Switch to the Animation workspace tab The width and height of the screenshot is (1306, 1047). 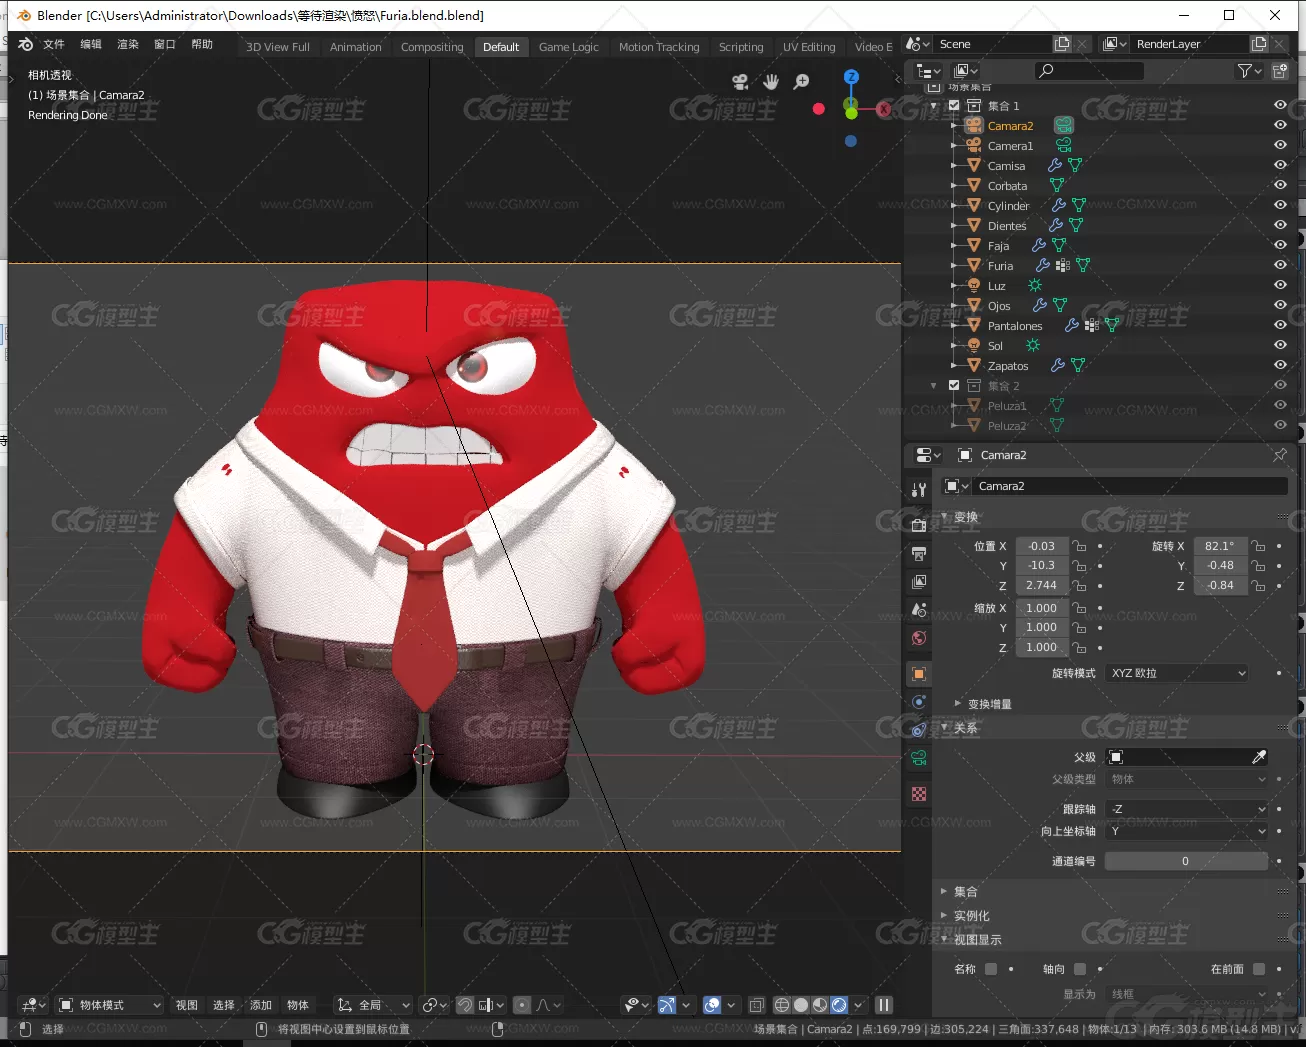356,47
